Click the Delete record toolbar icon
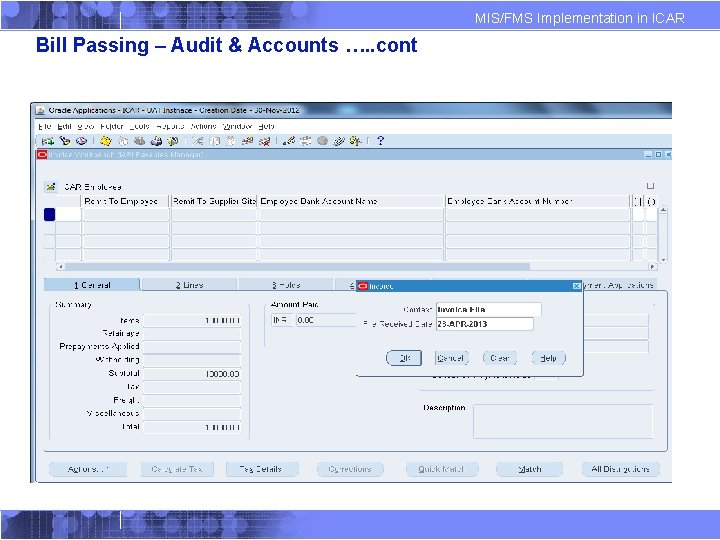720x540 pixels. [x=264, y=141]
